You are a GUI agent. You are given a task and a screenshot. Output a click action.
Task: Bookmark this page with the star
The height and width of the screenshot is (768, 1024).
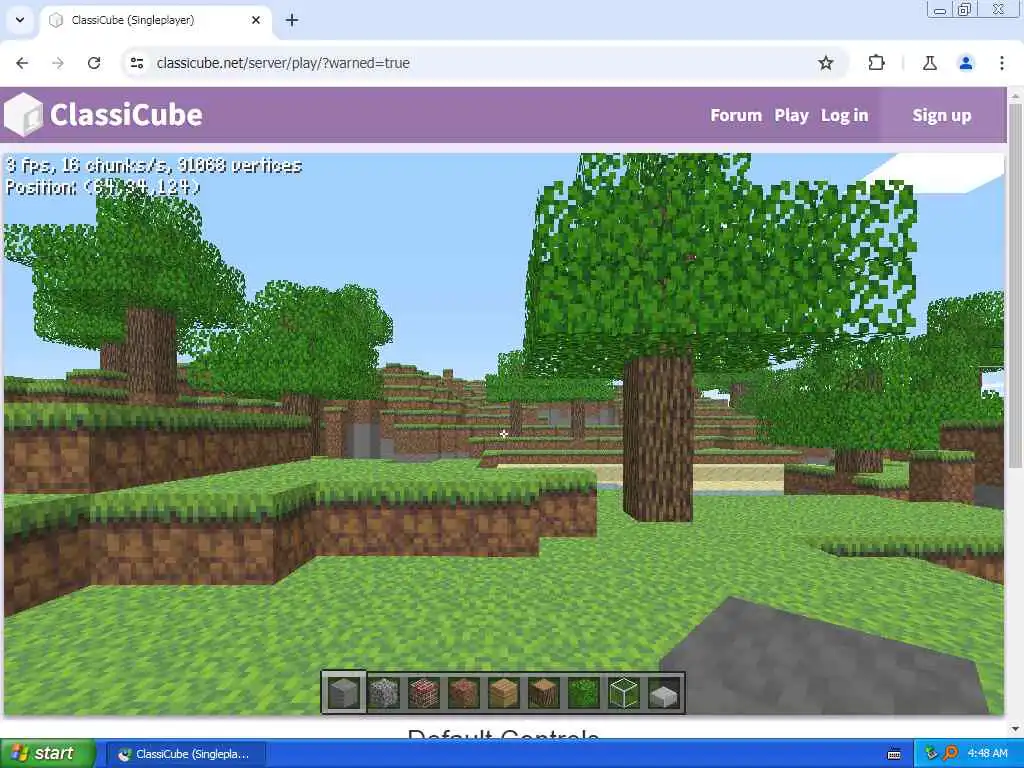click(x=825, y=63)
